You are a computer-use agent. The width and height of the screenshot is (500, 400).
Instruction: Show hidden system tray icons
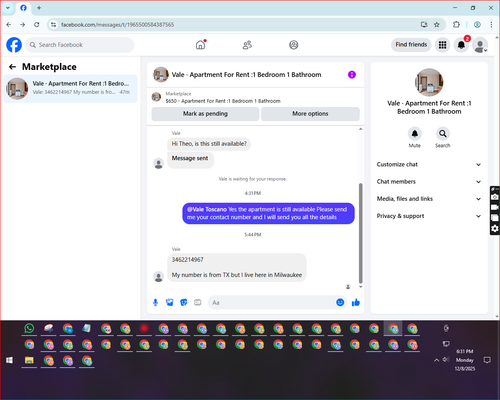pyautogui.click(x=436, y=360)
